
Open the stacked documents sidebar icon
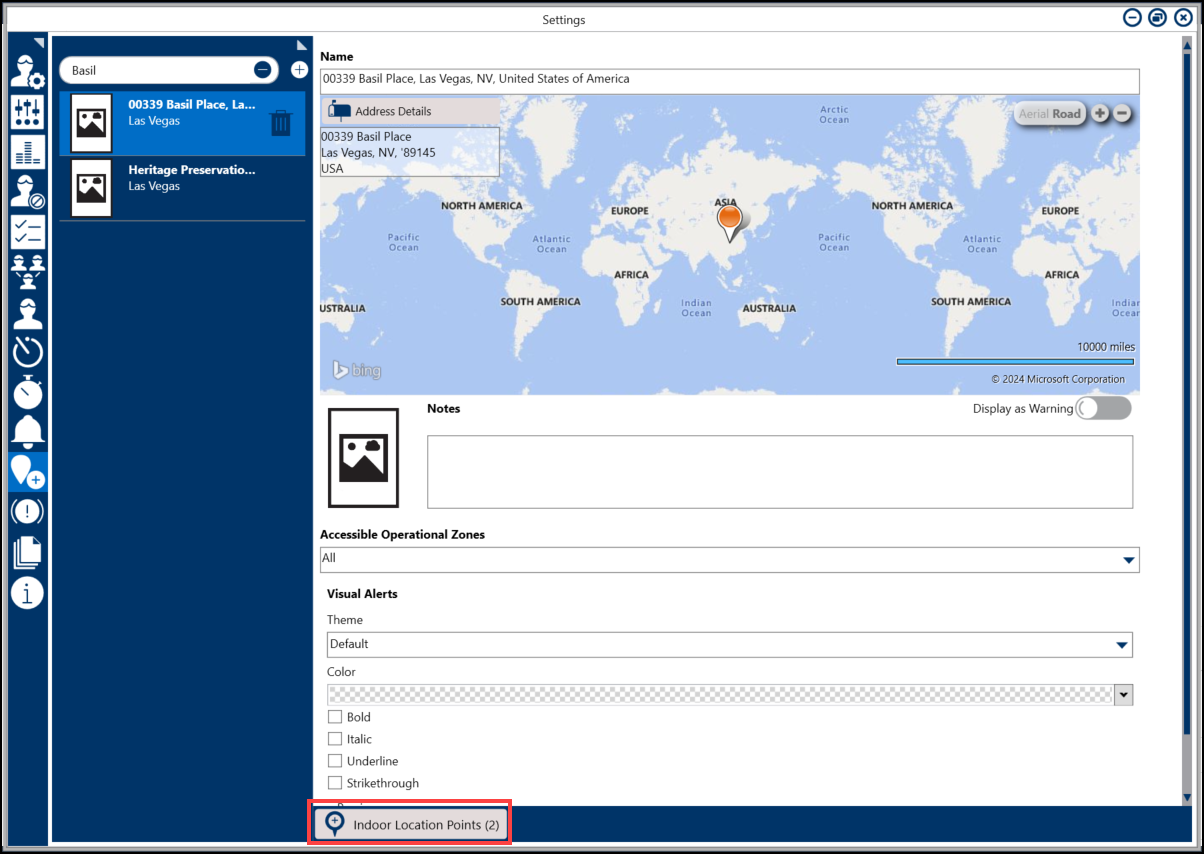(x=28, y=552)
